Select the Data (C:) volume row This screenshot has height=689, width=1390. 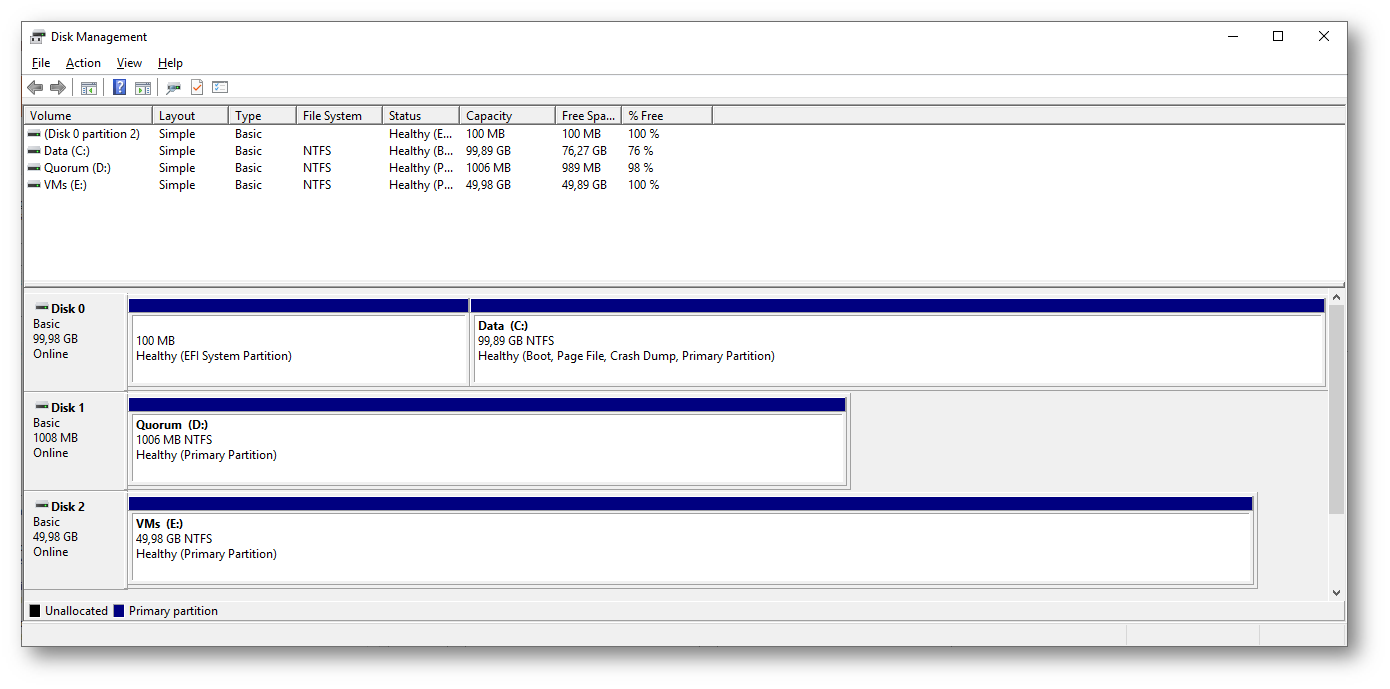tap(368, 151)
